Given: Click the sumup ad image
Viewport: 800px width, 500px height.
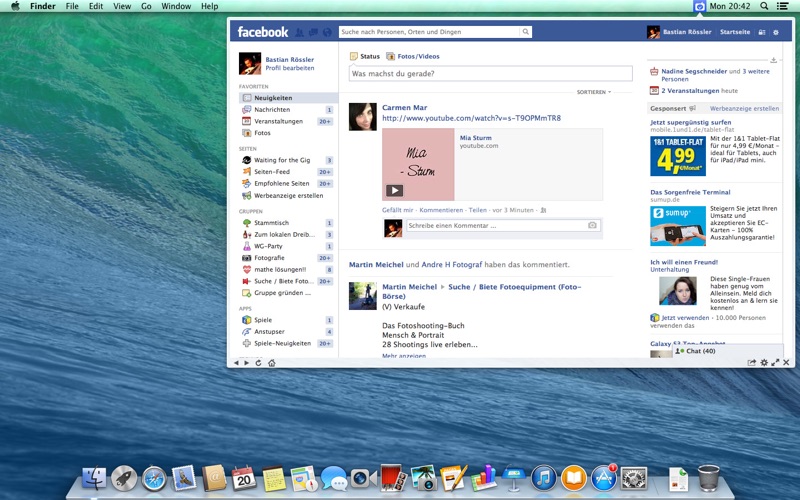Looking at the screenshot, I should coord(678,226).
